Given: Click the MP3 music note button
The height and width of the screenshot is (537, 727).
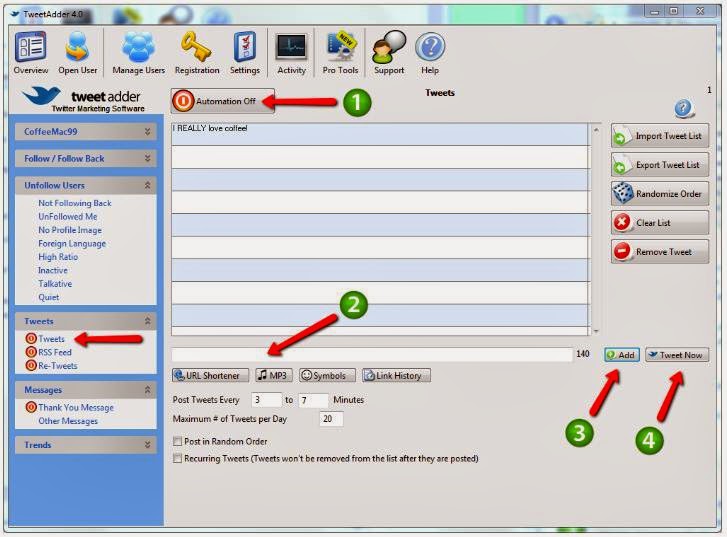Looking at the screenshot, I should pyautogui.click(x=274, y=375).
